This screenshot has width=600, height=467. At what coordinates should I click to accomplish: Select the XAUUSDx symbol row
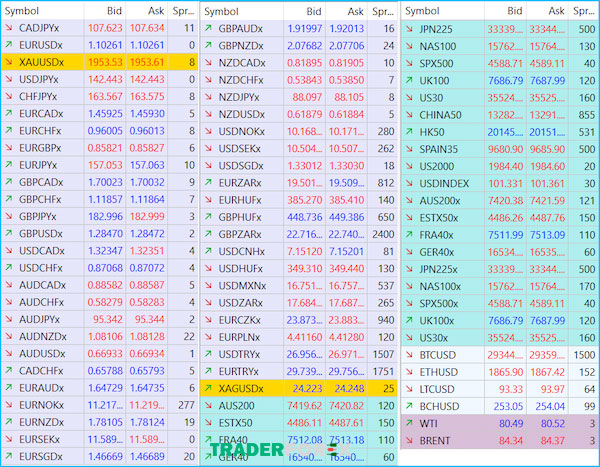point(100,62)
